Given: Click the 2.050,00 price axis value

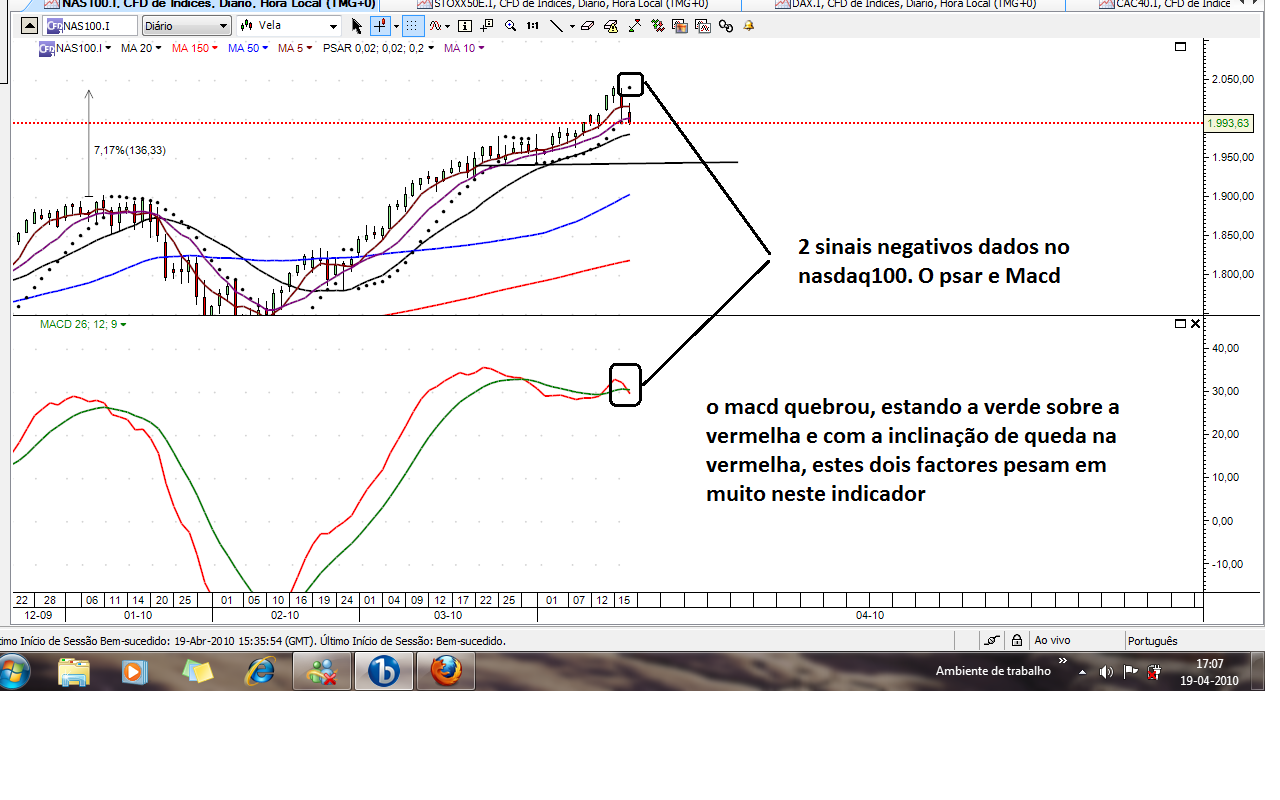Looking at the screenshot, I should [x=1234, y=79].
